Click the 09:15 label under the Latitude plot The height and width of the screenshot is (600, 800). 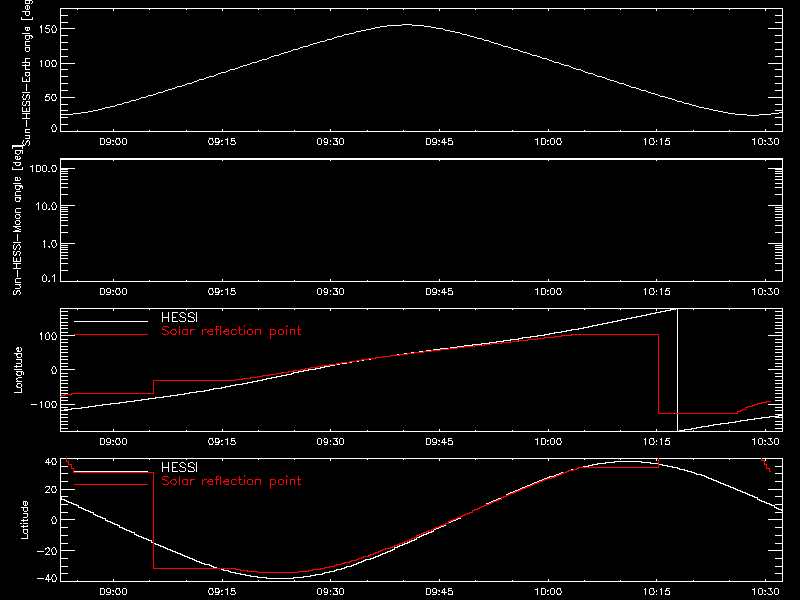[x=222, y=592]
